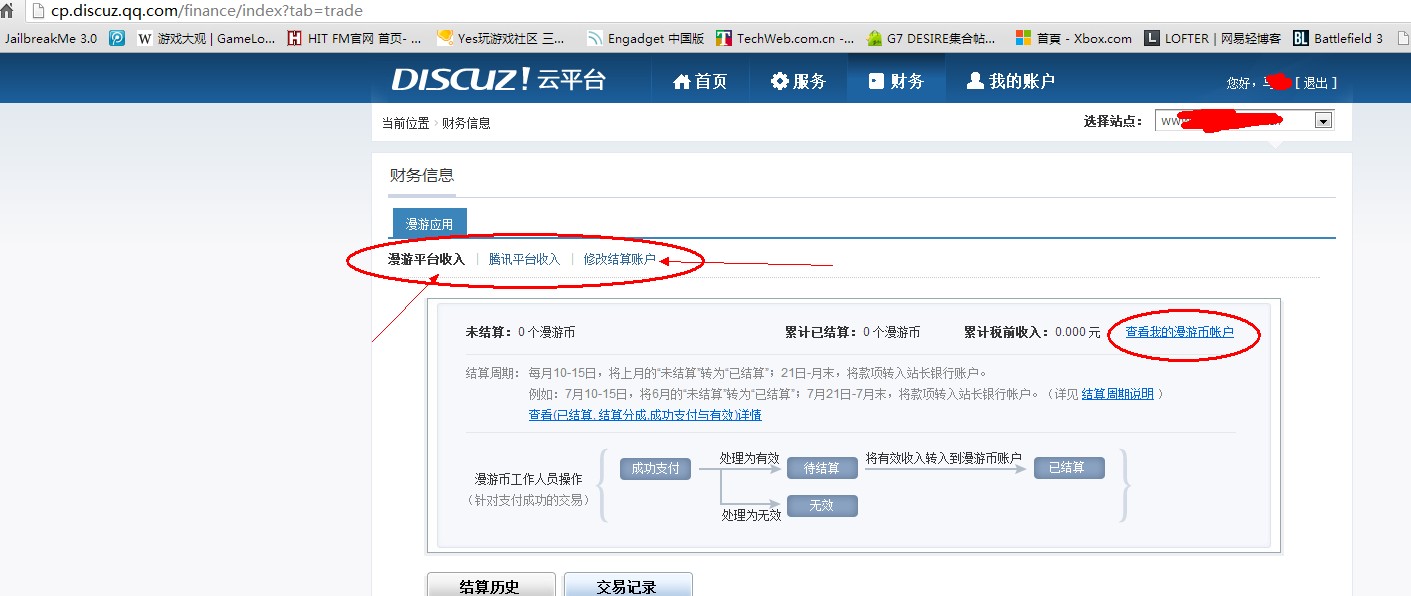Viewport: 1411px width, 596px height.
Task: Click the 退出 logout link
Action: (x=1315, y=83)
